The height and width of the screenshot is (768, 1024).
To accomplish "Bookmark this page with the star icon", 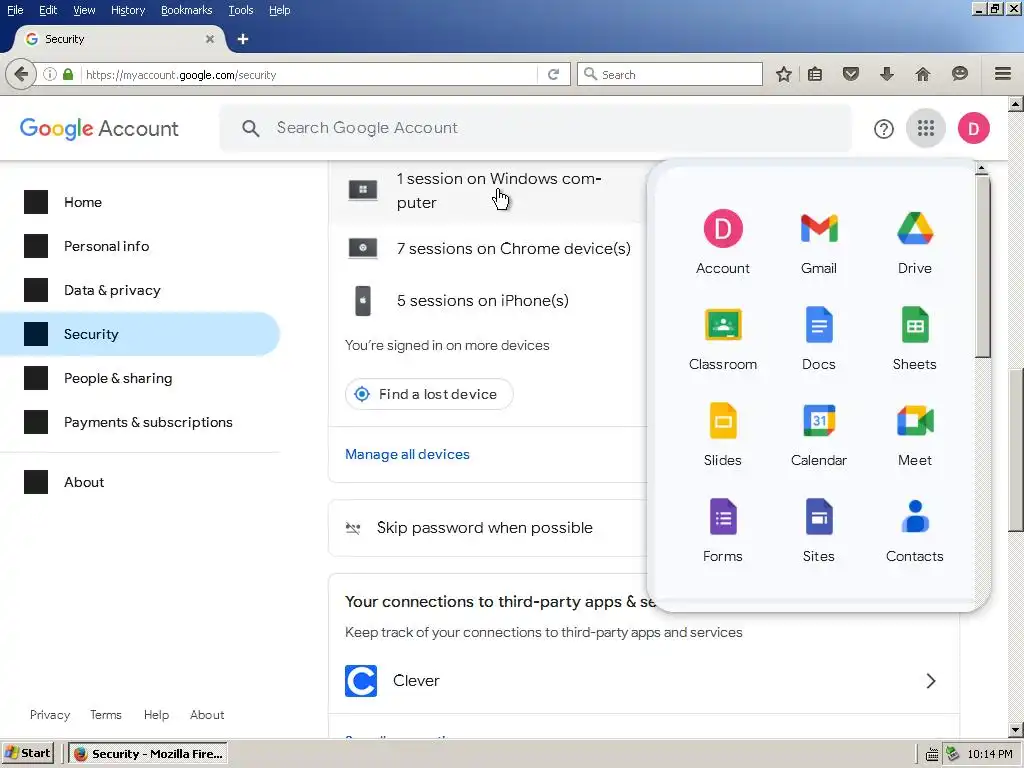I will [x=784, y=74].
